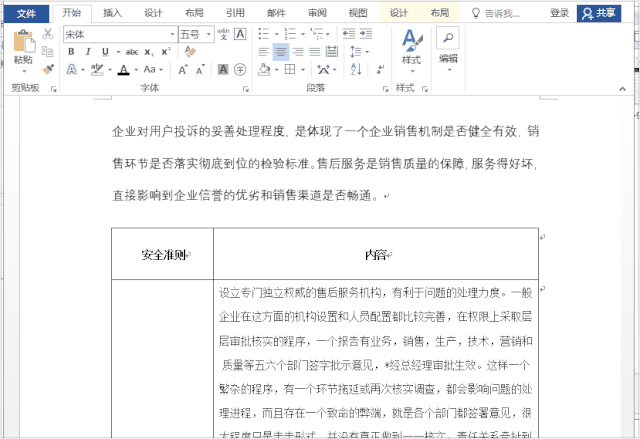Expand the paste options arrow under 粘贴
The height and width of the screenshot is (439, 640).
click(x=24, y=71)
